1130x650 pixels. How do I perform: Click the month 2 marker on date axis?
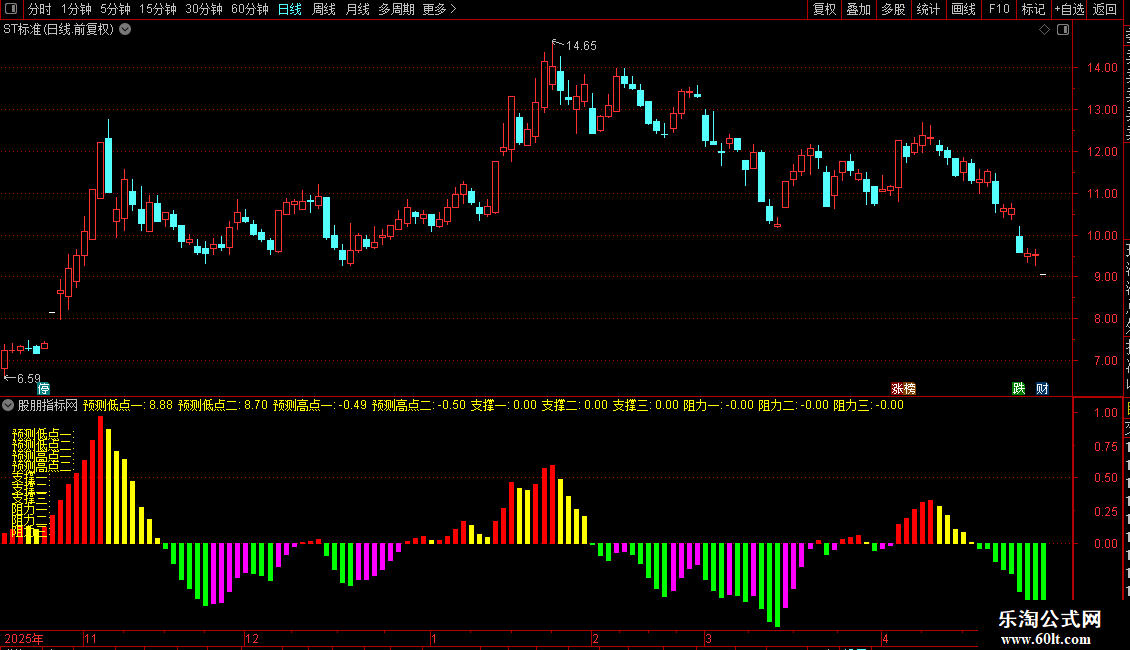(x=595, y=638)
